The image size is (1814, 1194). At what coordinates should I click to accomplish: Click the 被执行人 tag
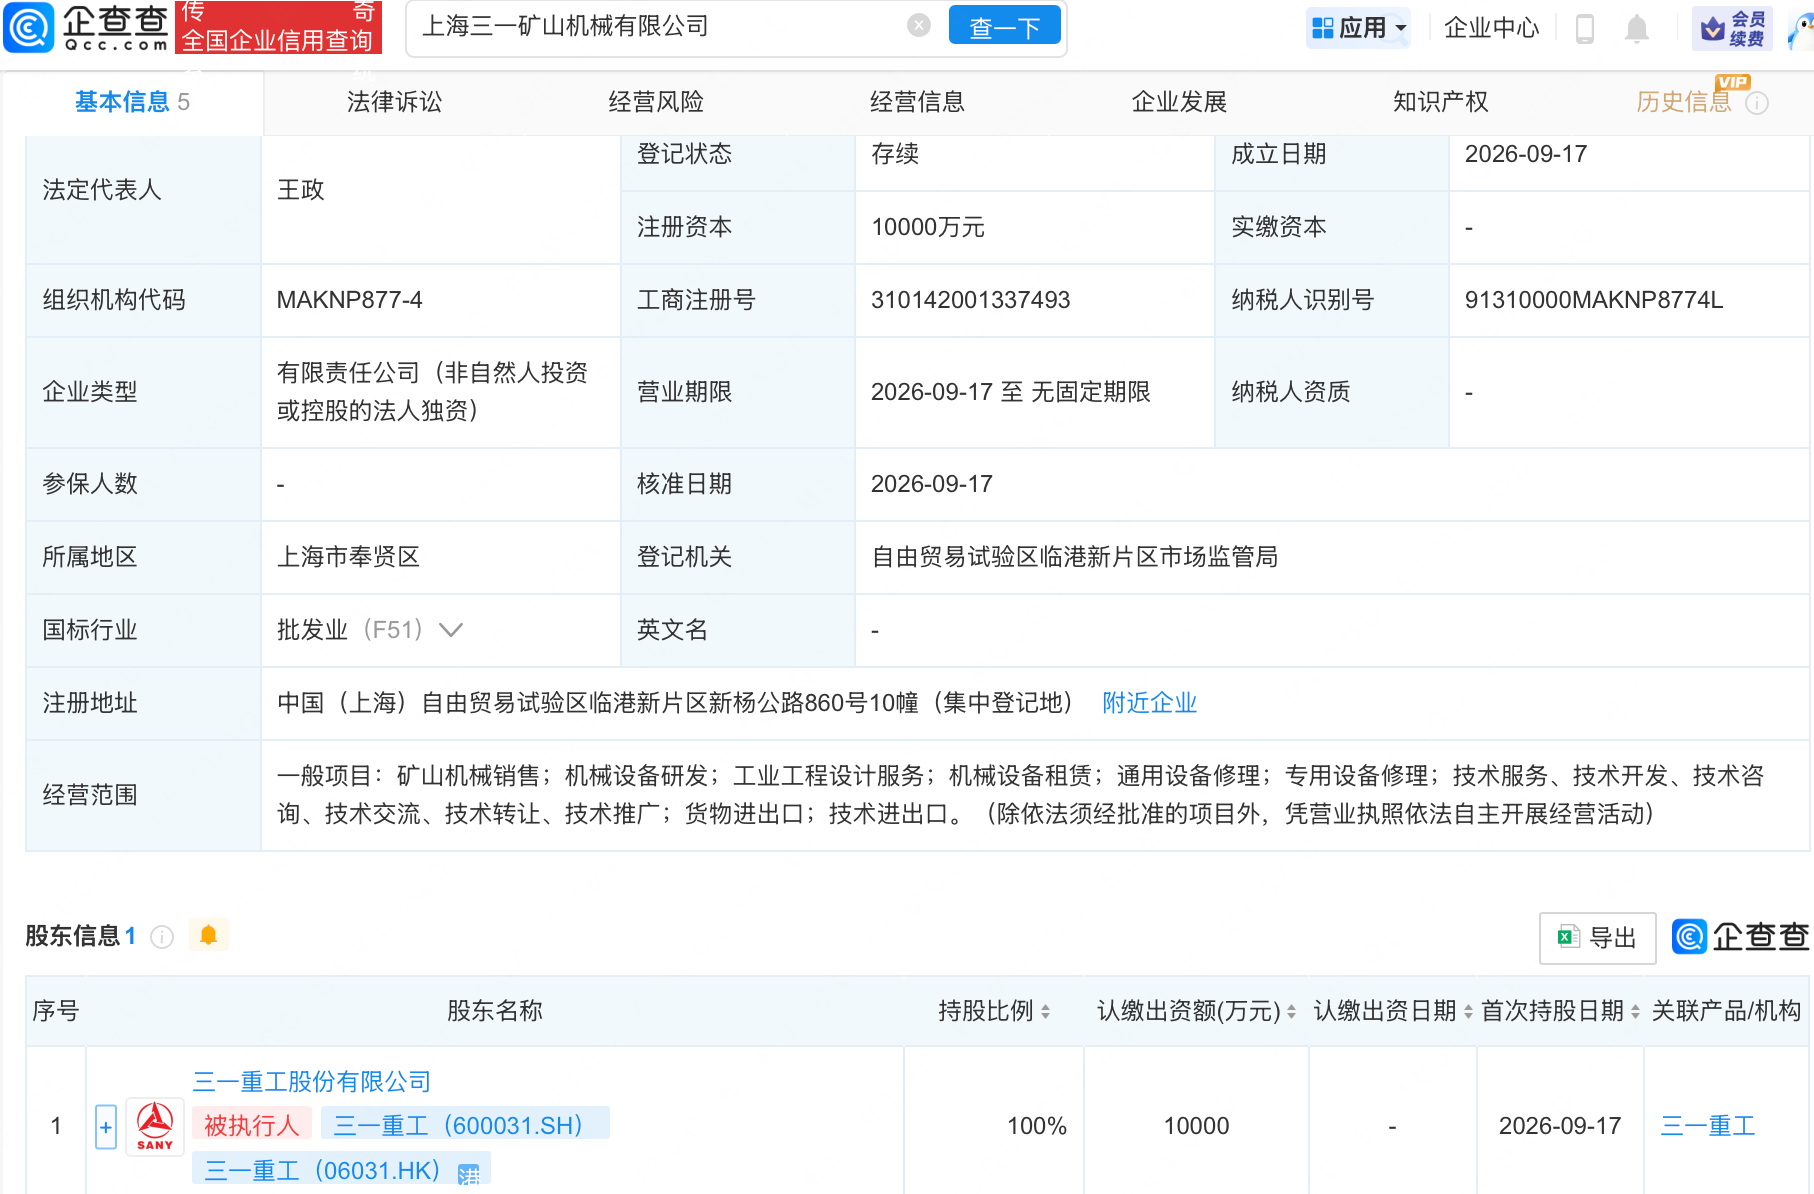(252, 1125)
